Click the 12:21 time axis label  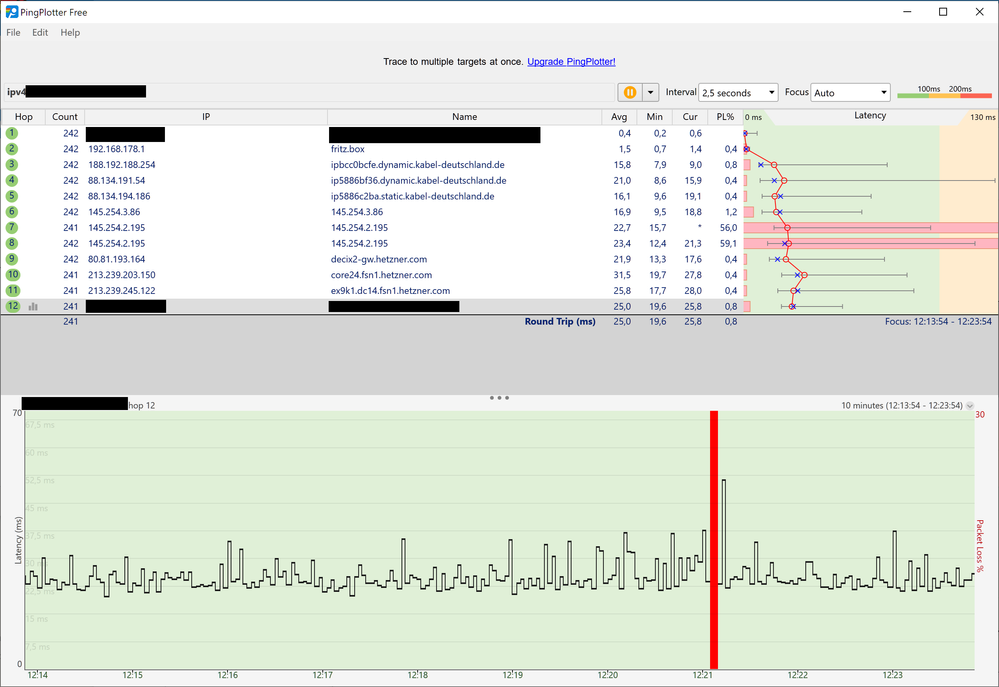[703, 675]
